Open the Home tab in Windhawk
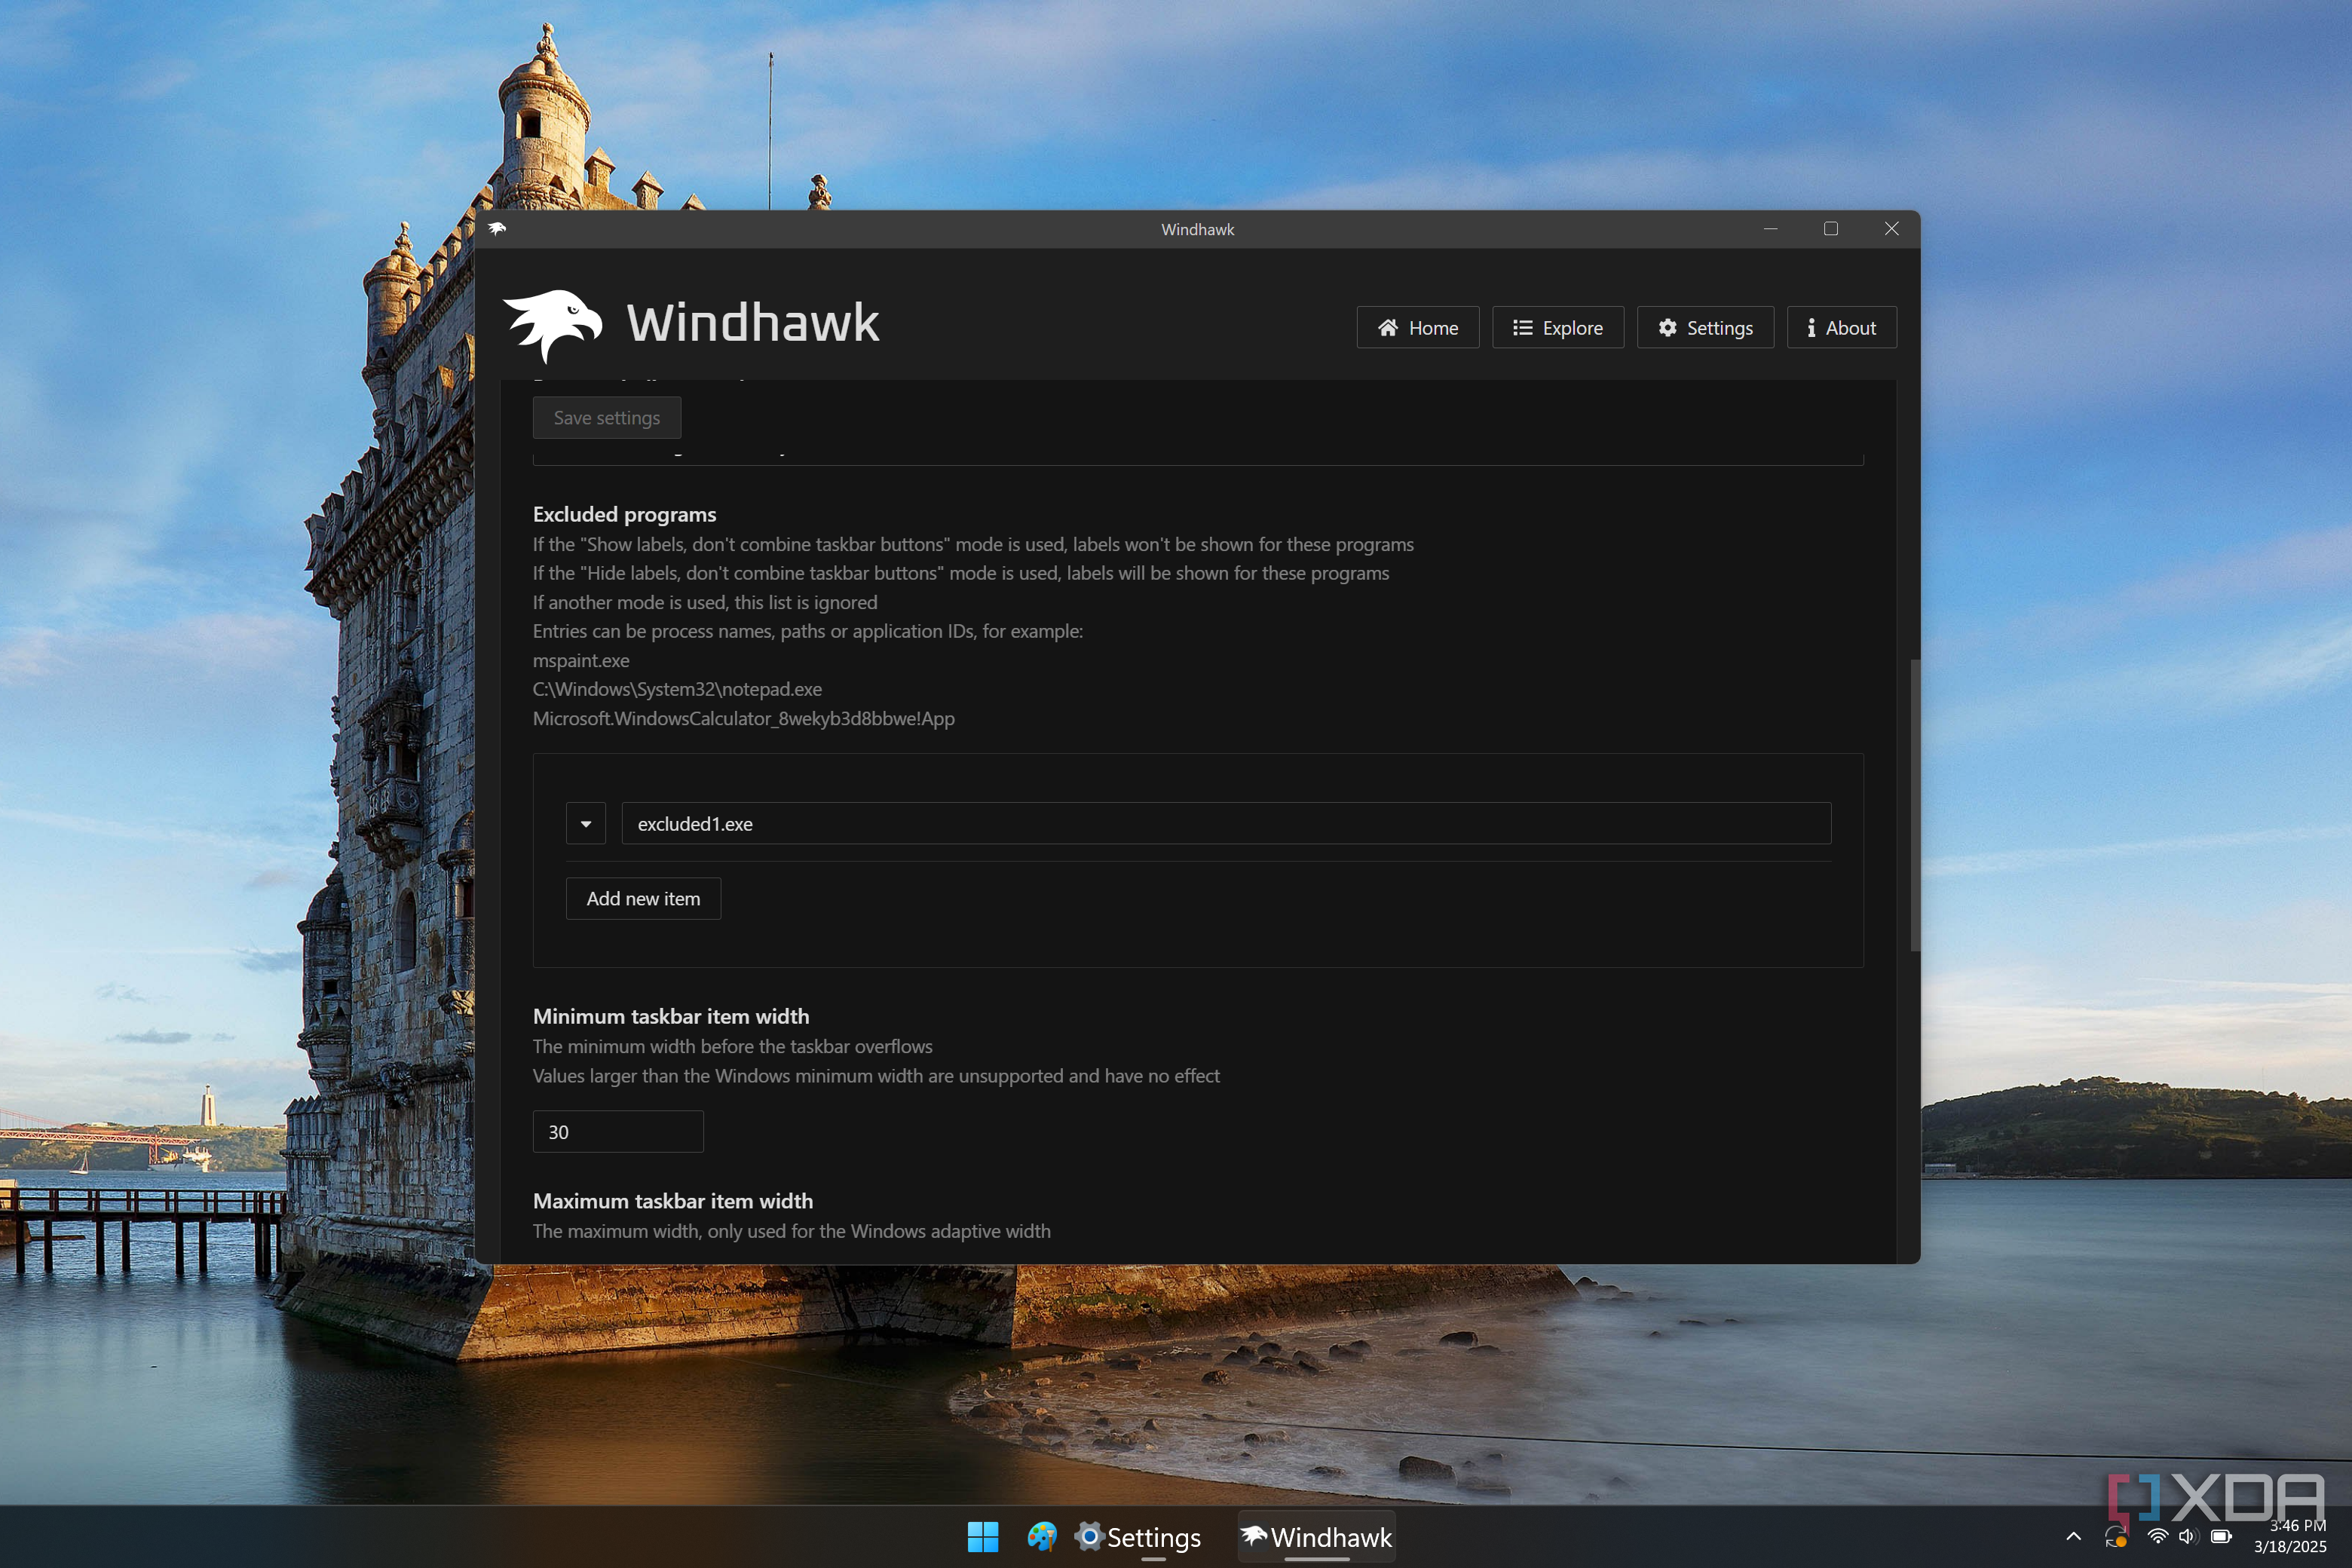This screenshot has width=2352, height=1568. click(x=1417, y=328)
